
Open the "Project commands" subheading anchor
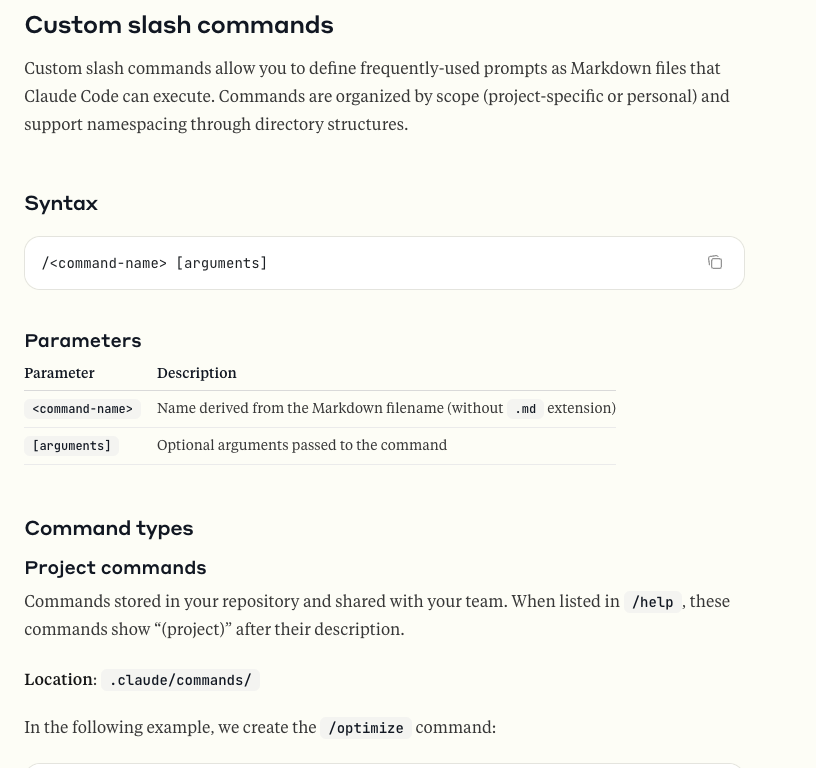pos(115,567)
